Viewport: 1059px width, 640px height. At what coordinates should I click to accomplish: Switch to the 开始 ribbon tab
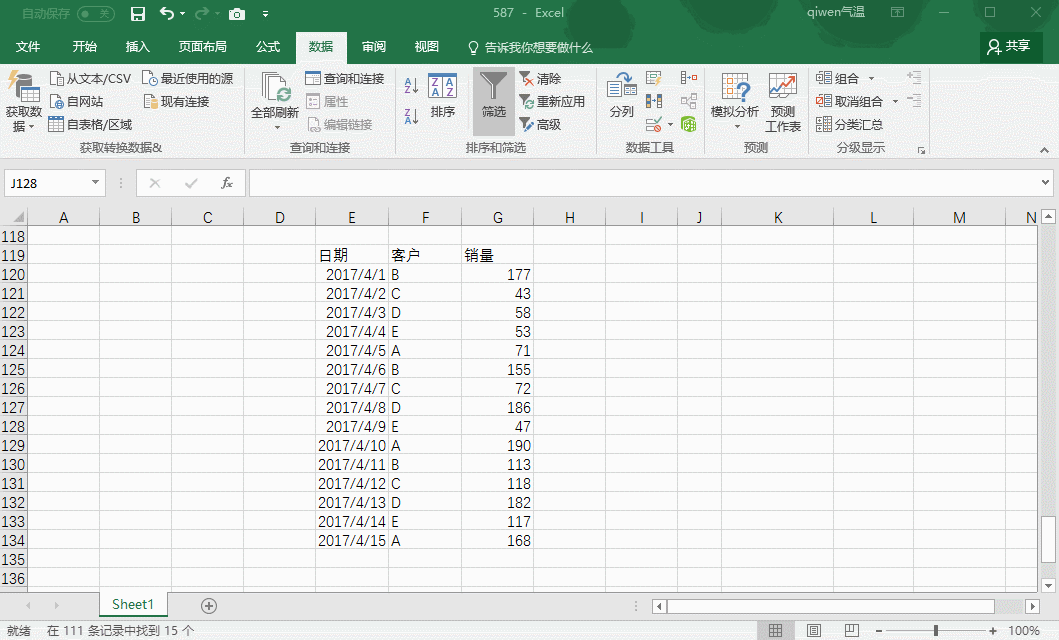tap(84, 47)
